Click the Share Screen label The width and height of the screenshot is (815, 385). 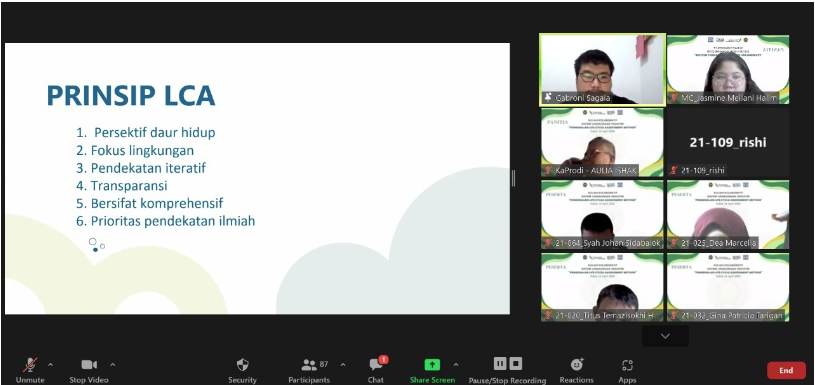[x=432, y=380]
